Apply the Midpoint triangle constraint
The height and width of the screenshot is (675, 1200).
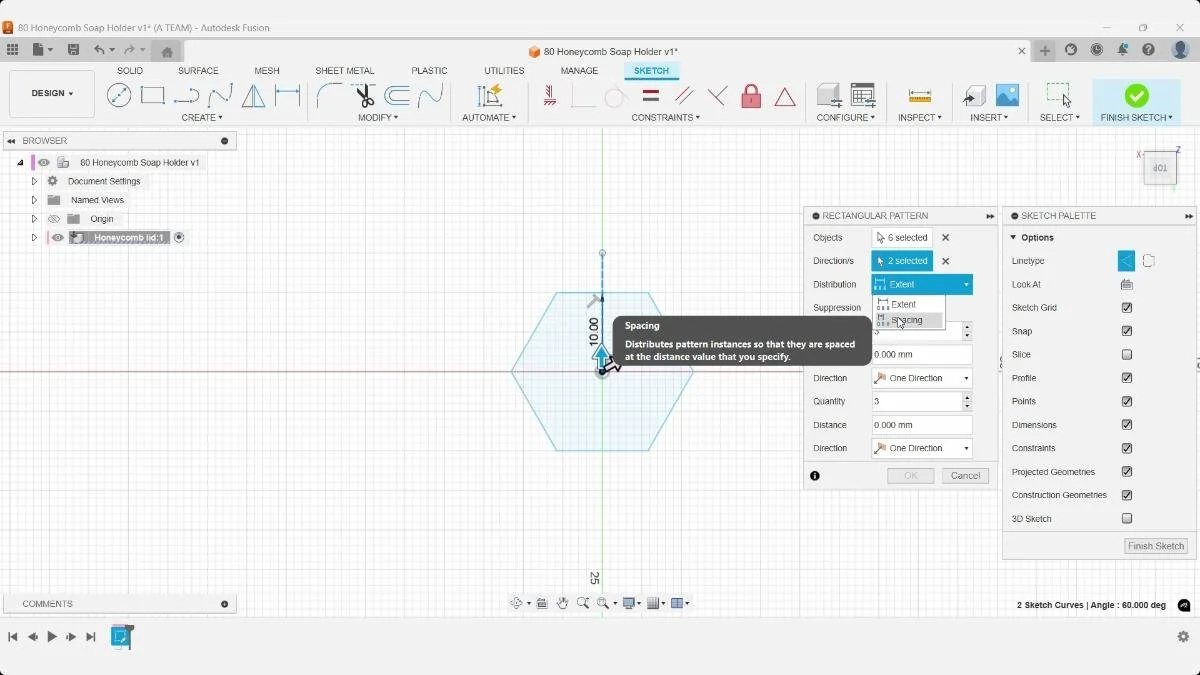click(785, 96)
